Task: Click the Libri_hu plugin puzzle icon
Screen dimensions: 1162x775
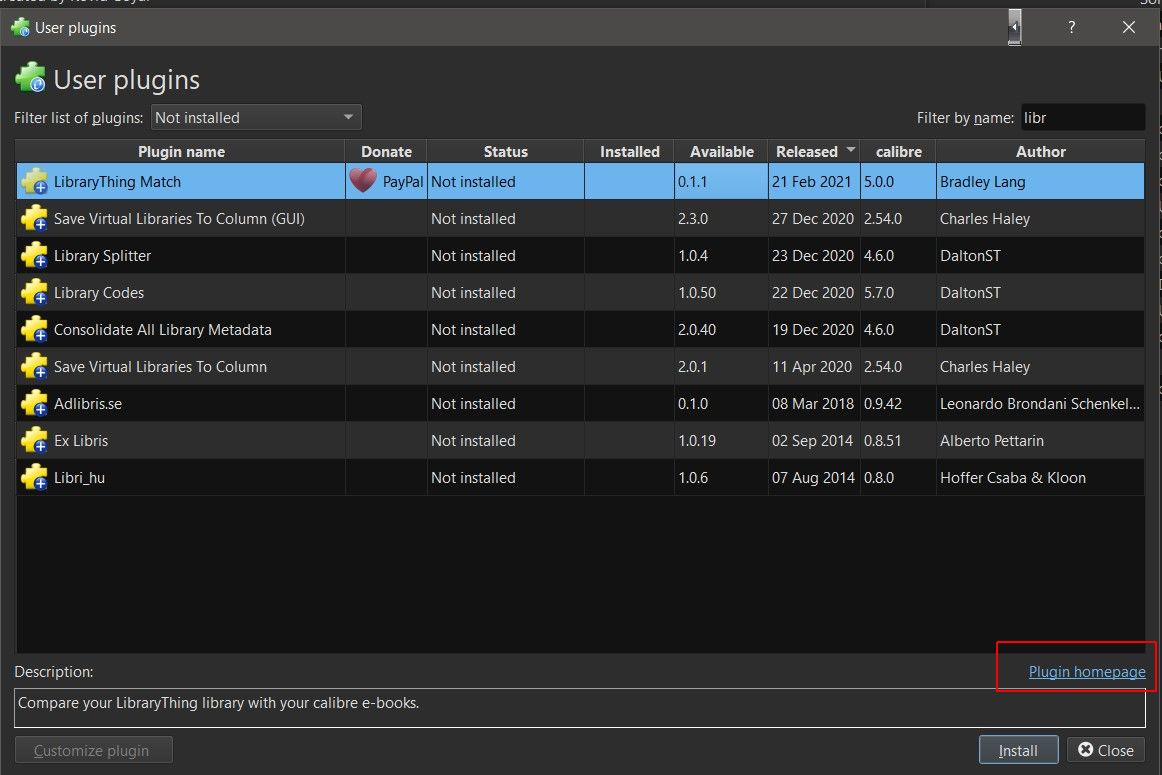Action: point(35,478)
